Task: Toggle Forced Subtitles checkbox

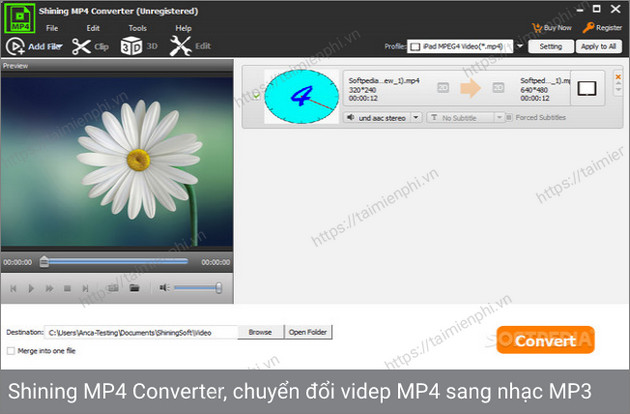Action: 509,117
